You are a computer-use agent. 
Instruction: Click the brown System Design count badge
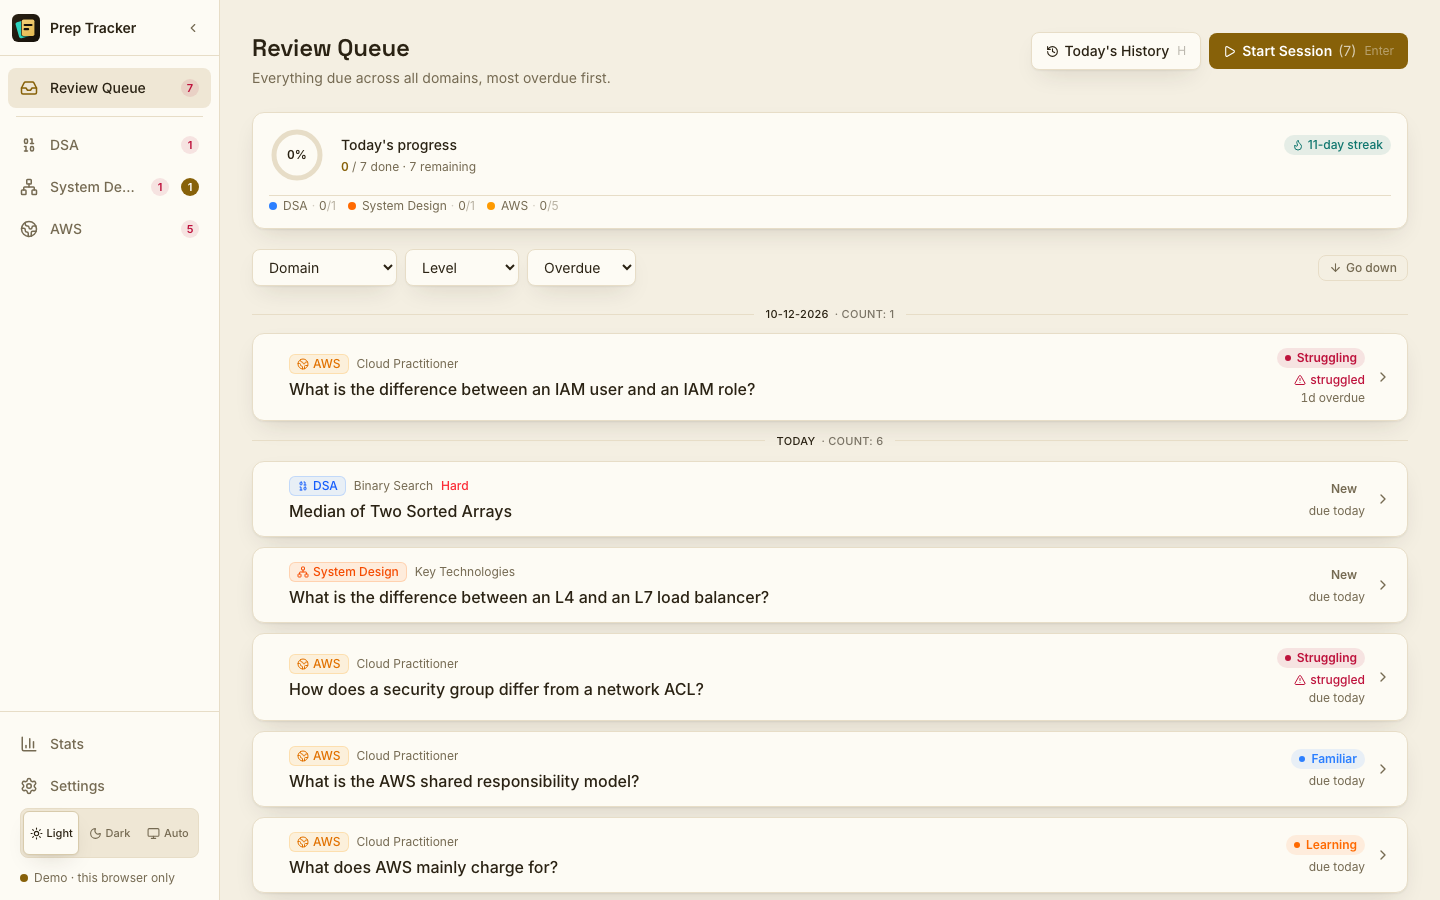tap(190, 187)
